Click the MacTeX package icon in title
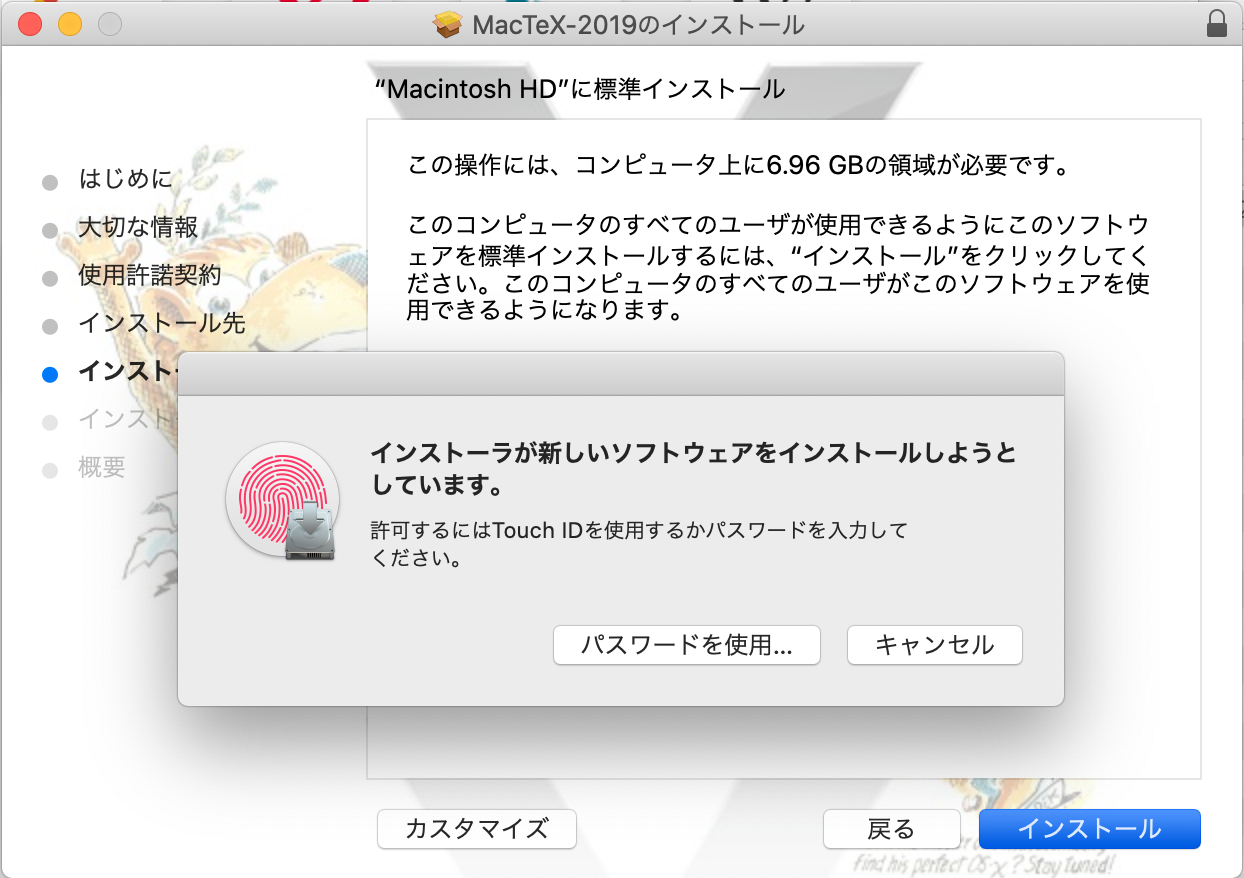The height and width of the screenshot is (878, 1244). (447, 24)
